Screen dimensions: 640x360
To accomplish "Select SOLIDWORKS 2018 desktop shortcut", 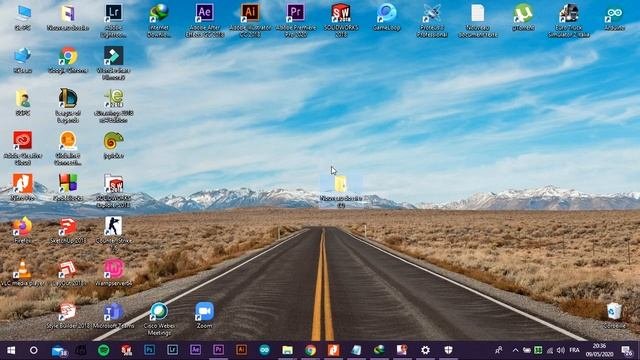I will coord(341,21).
